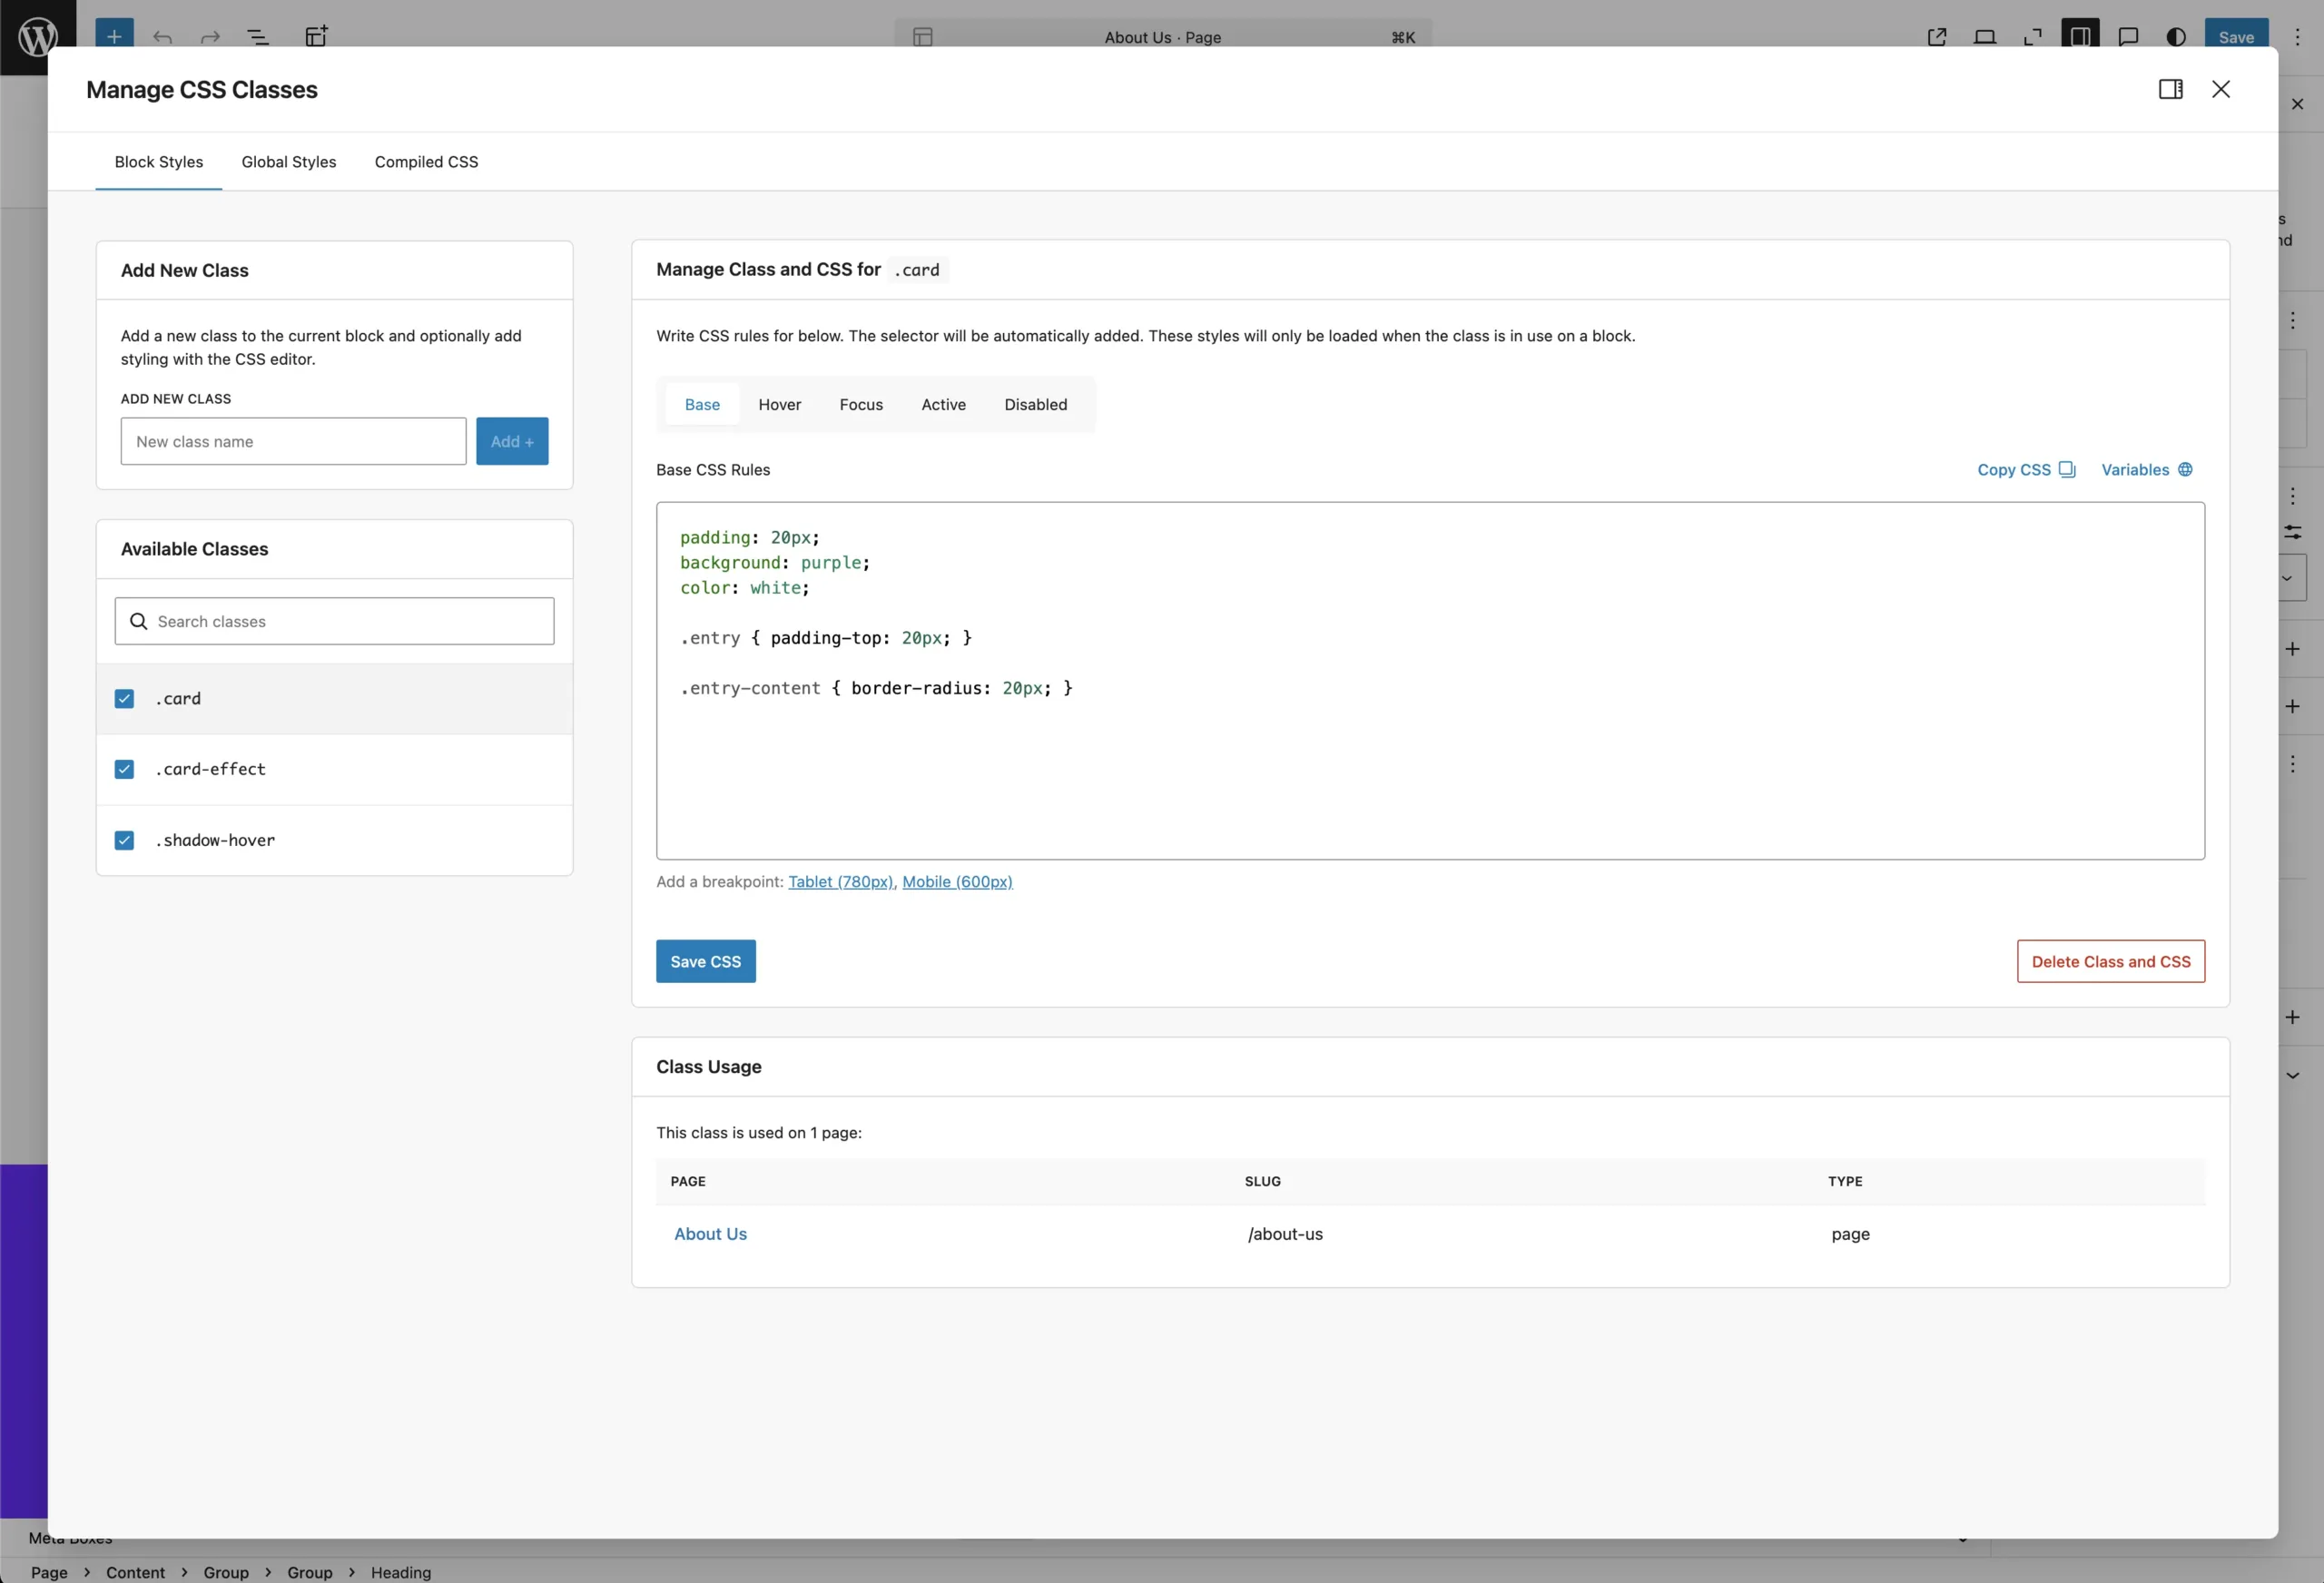Click the block inserter plus icon
The image size is (2324, 1583).
(114, 37)
